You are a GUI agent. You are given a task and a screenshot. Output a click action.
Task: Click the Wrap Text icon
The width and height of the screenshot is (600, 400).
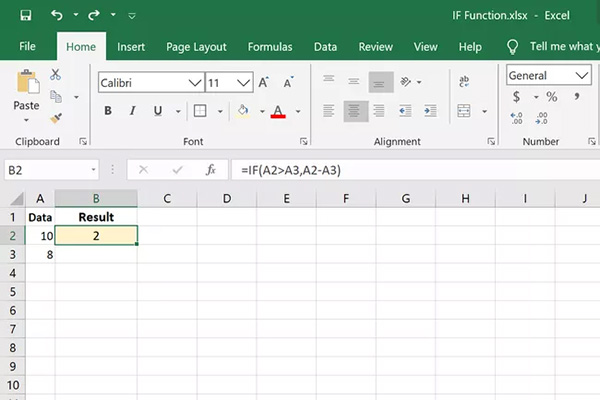click(465, 83)
